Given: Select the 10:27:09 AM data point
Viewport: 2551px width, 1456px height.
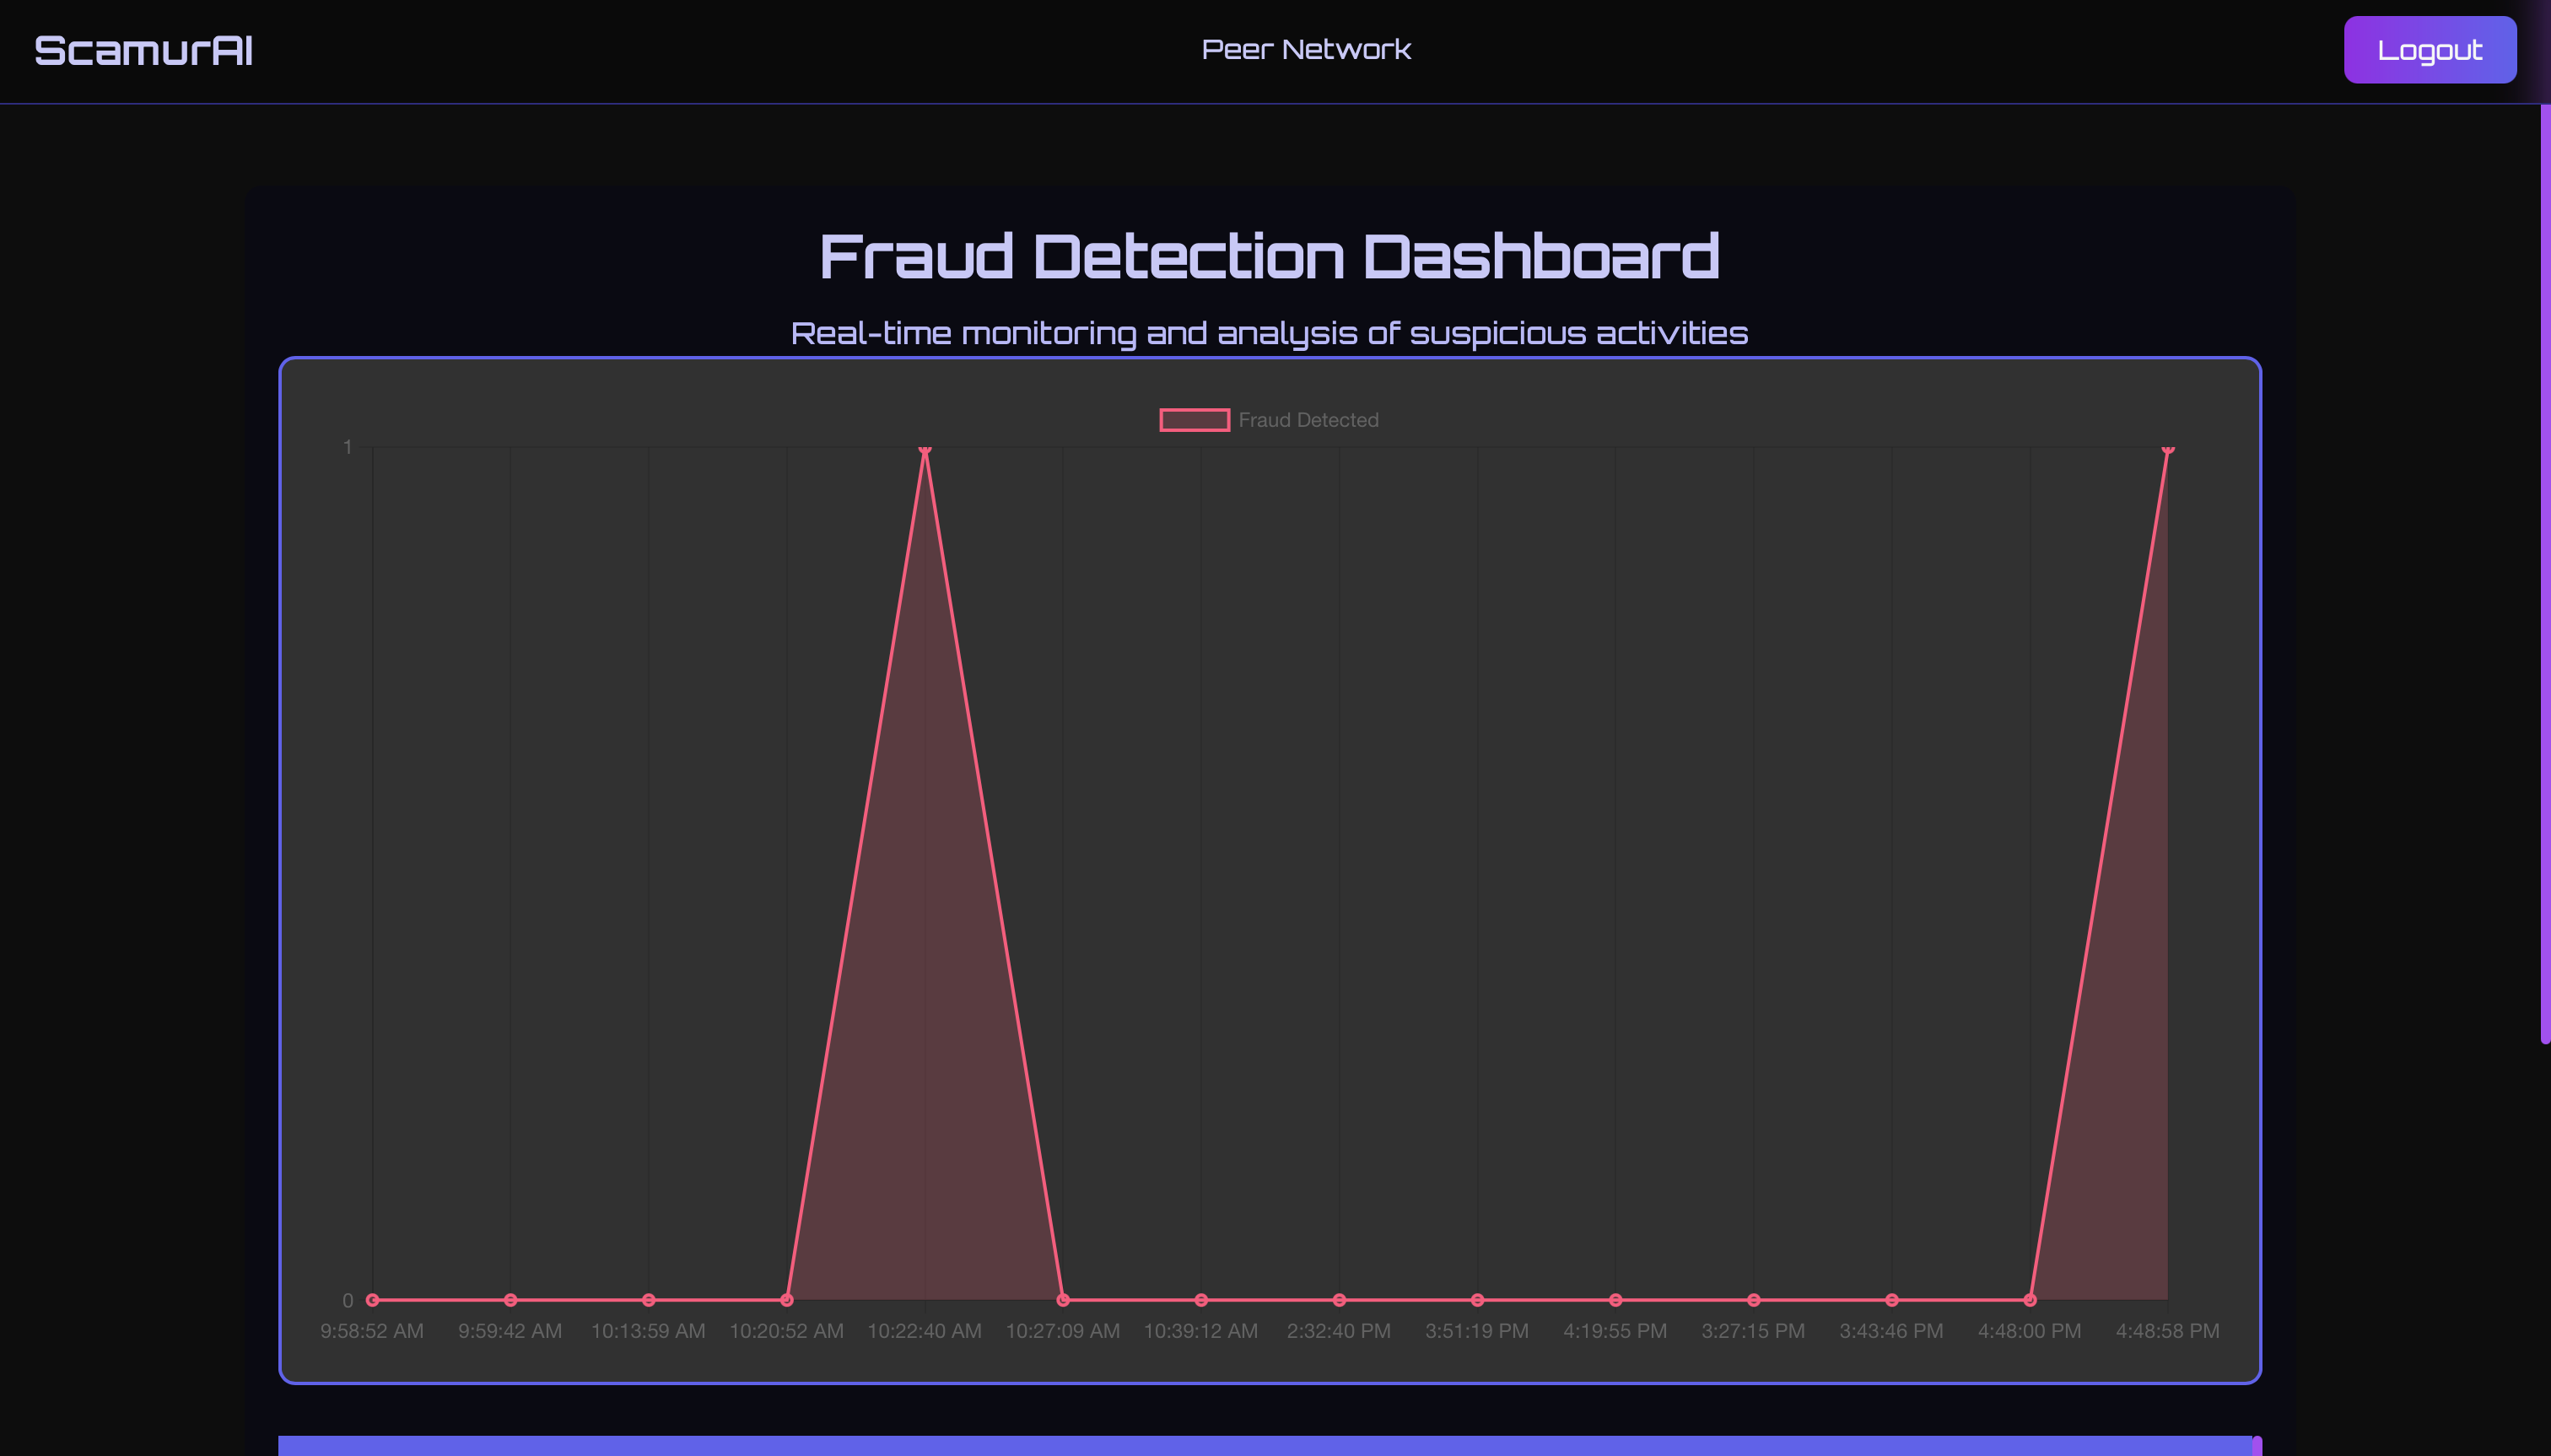Looking at the screenshot, I should [x=1063, y=1300].
